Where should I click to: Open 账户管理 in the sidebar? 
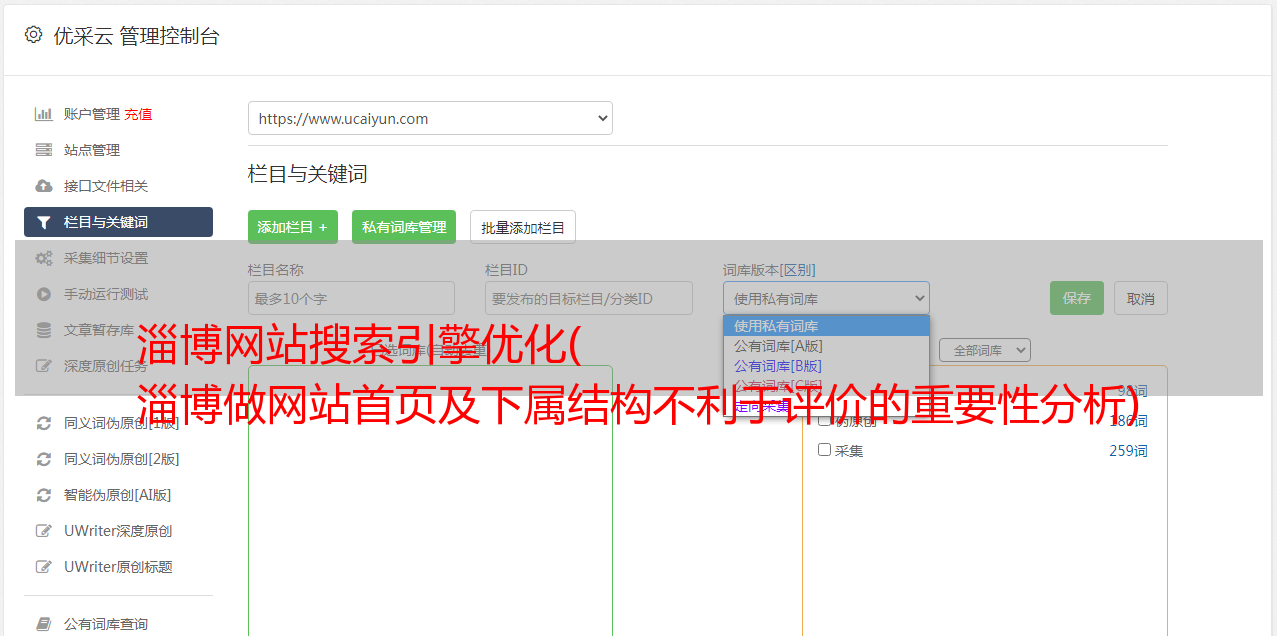pos(92,114)
